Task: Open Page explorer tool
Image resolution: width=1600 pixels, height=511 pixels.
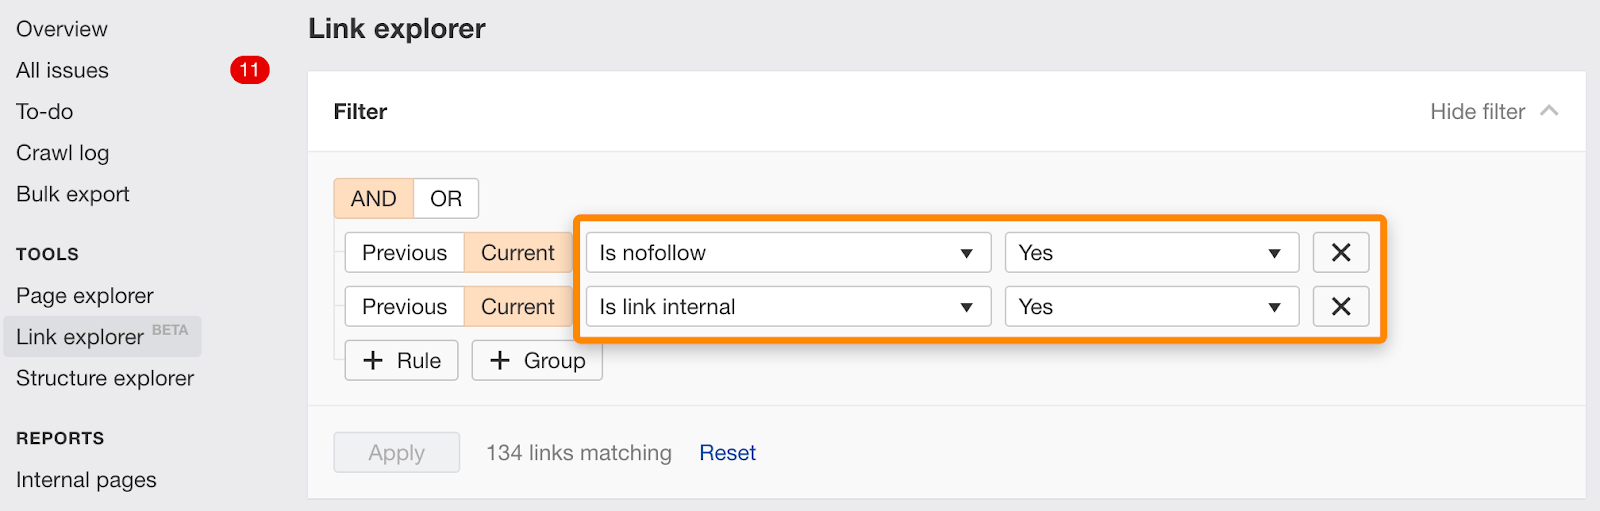Action: [85, 296]
